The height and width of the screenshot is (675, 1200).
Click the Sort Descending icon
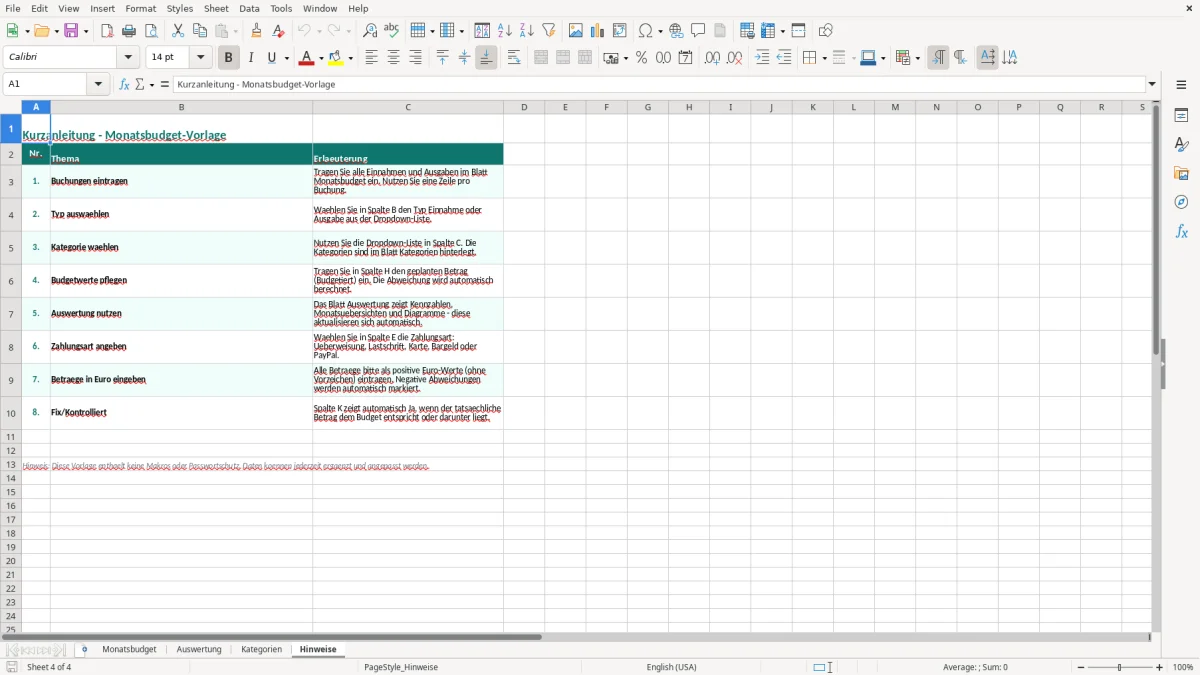(x=526, y=31)
